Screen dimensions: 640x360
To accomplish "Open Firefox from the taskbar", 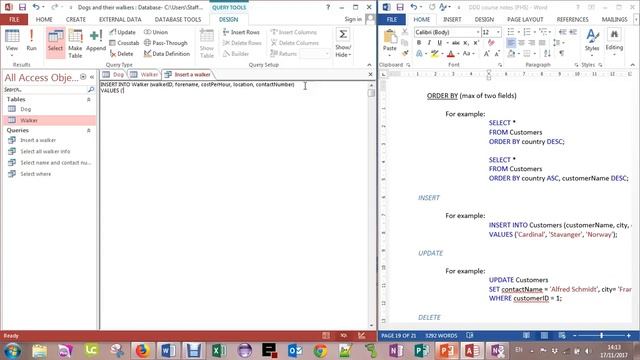I will pyautogui.click(x=142, y=350).
